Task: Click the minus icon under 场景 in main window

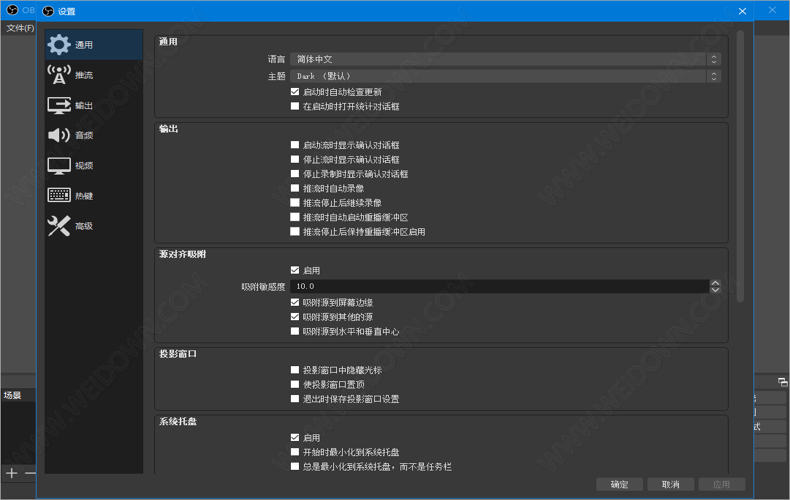Action: [x=30, y=473]
